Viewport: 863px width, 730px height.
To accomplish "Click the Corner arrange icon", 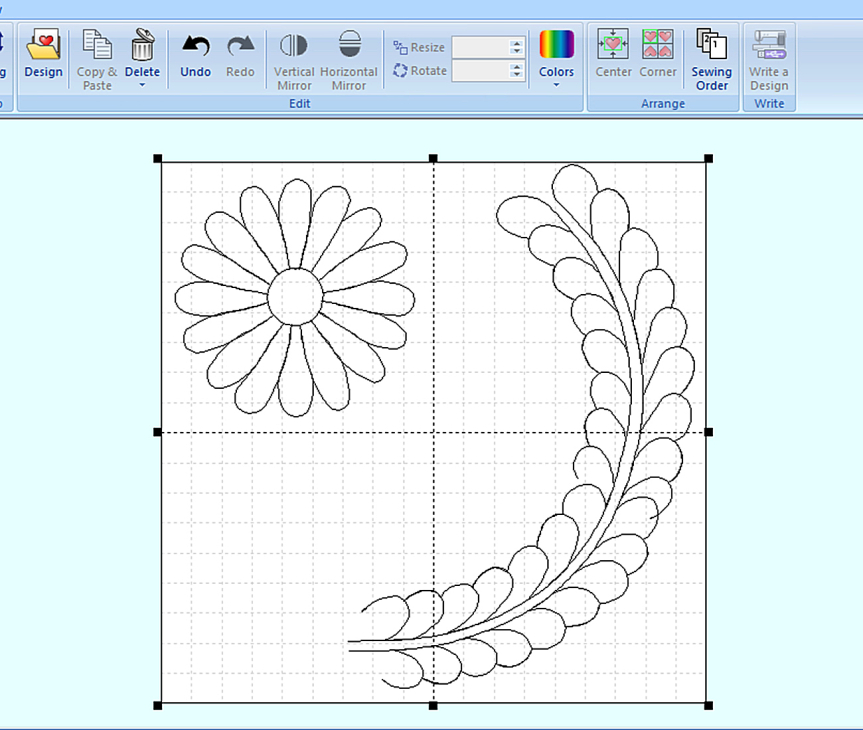I will tap(658, 46).
